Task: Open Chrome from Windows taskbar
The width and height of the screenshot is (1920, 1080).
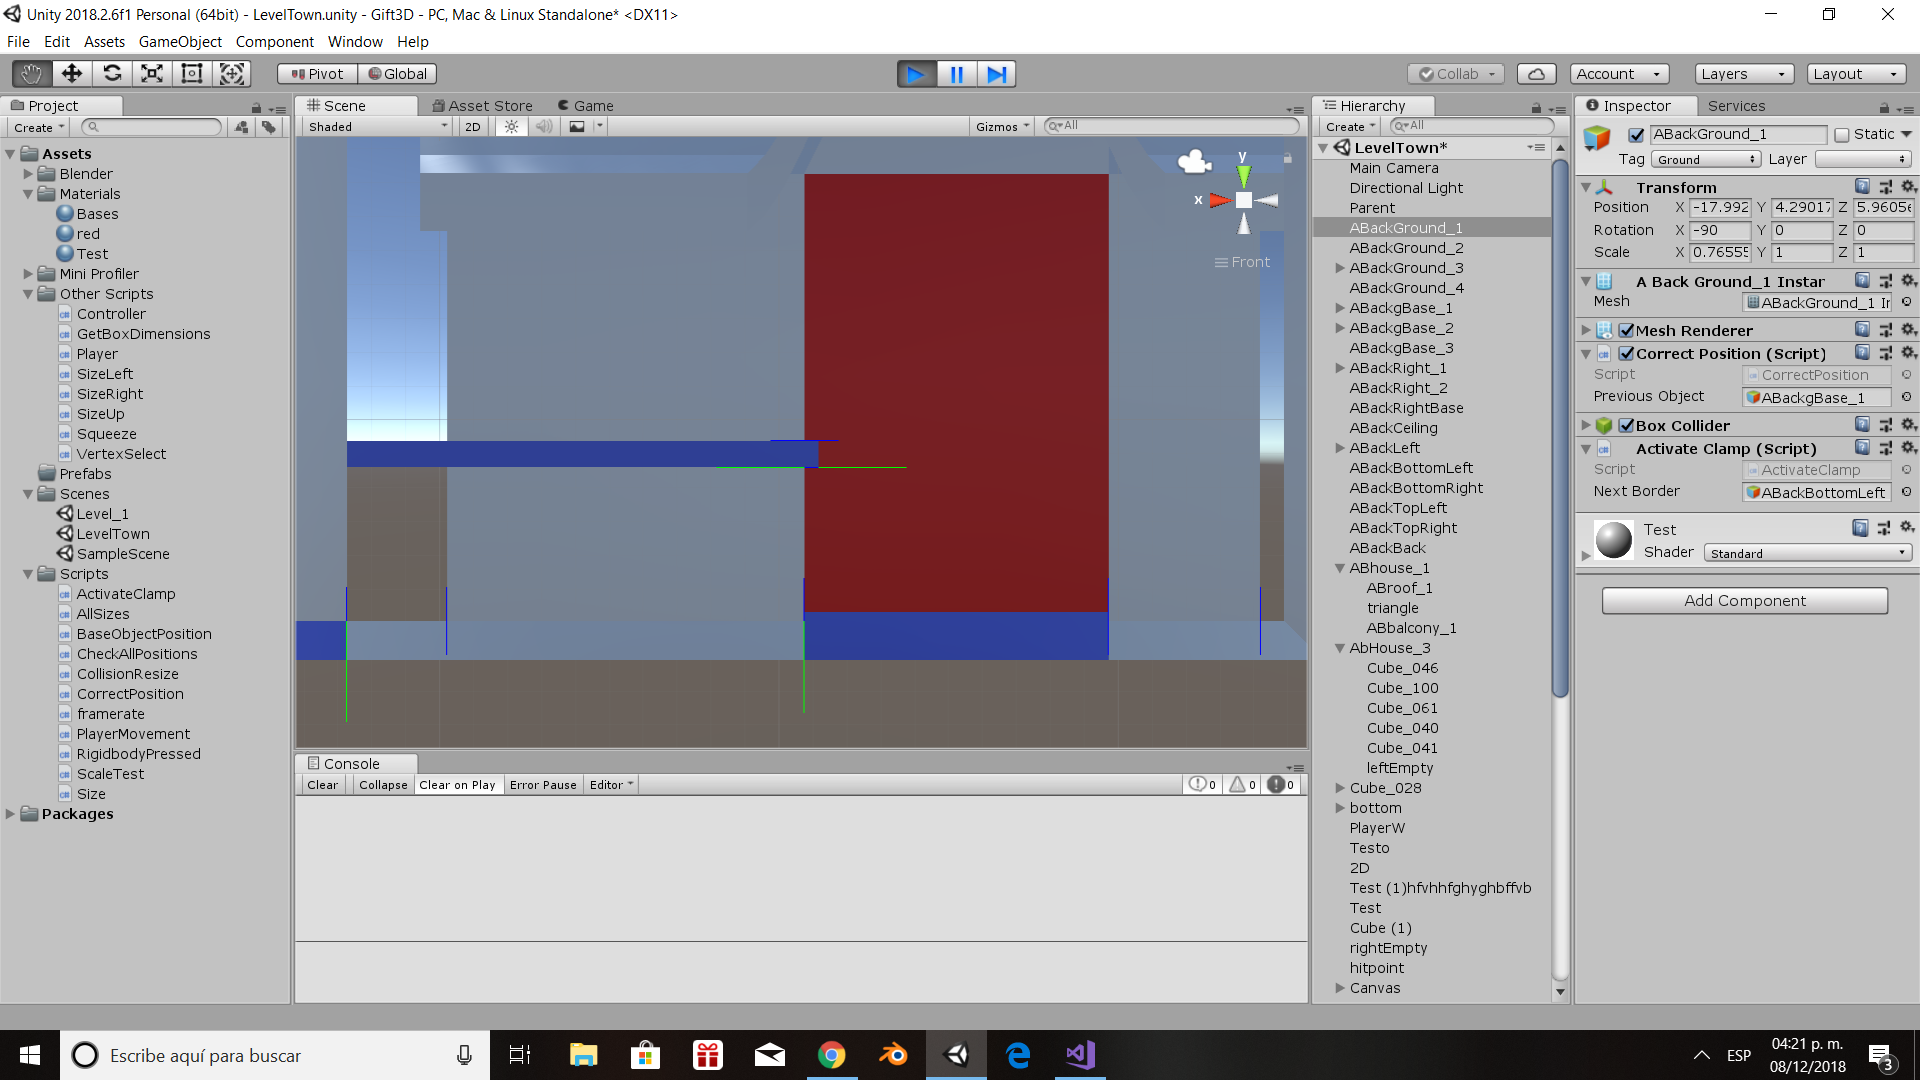Action: [831, 1055]
